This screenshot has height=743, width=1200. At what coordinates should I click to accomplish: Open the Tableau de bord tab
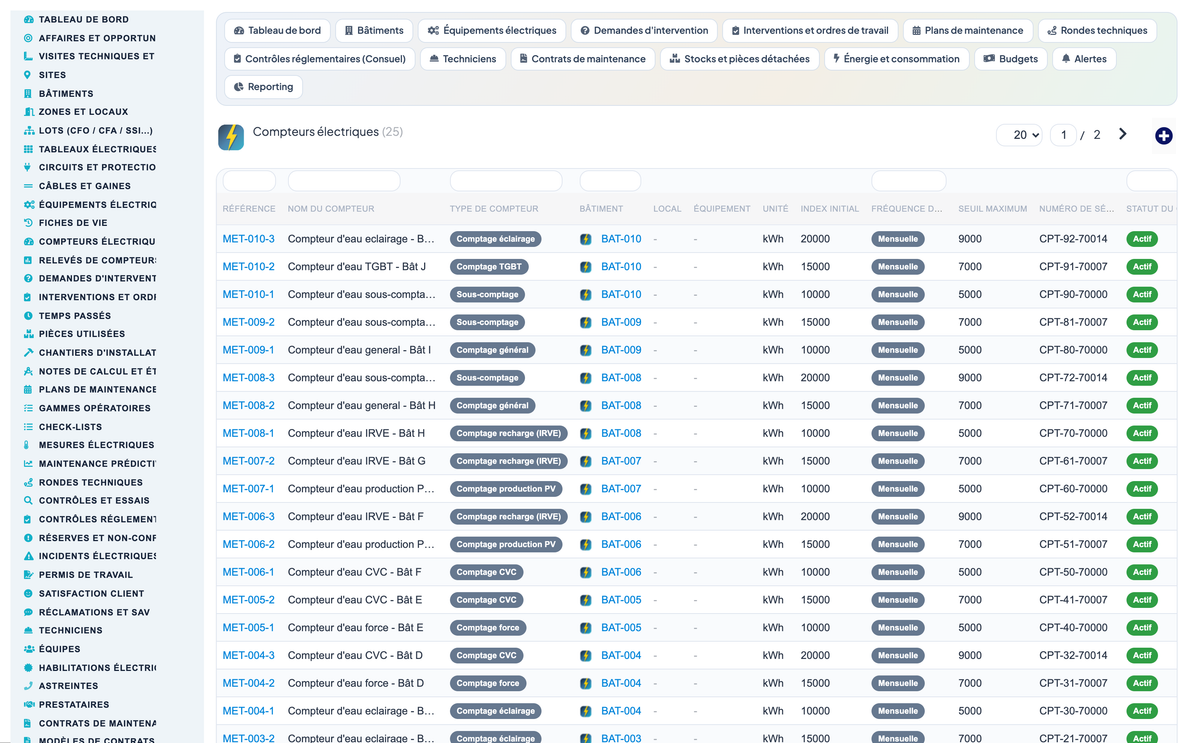(277, 31)
